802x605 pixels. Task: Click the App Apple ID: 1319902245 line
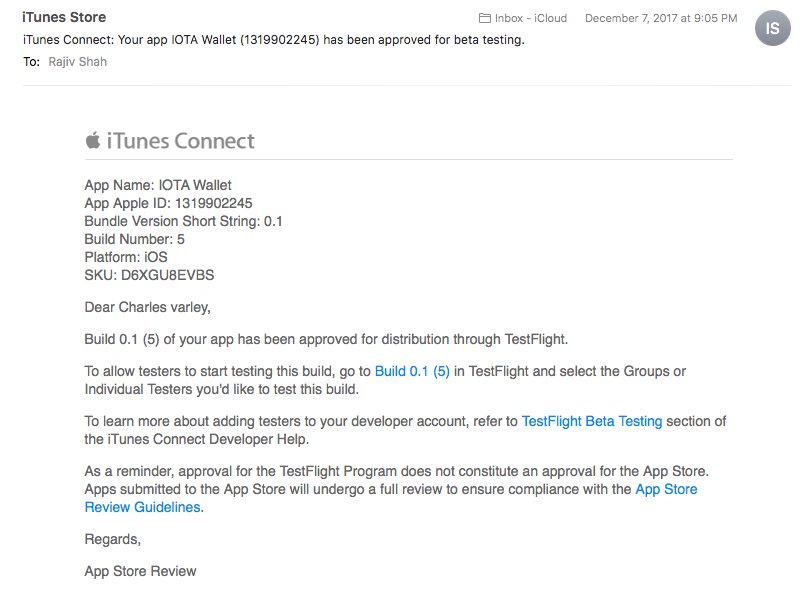(x=168, y=203)
